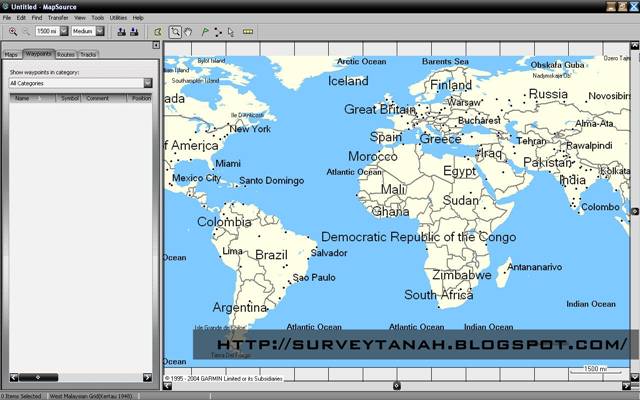Click waypoint list right scroll arrow

coord(147,378)
